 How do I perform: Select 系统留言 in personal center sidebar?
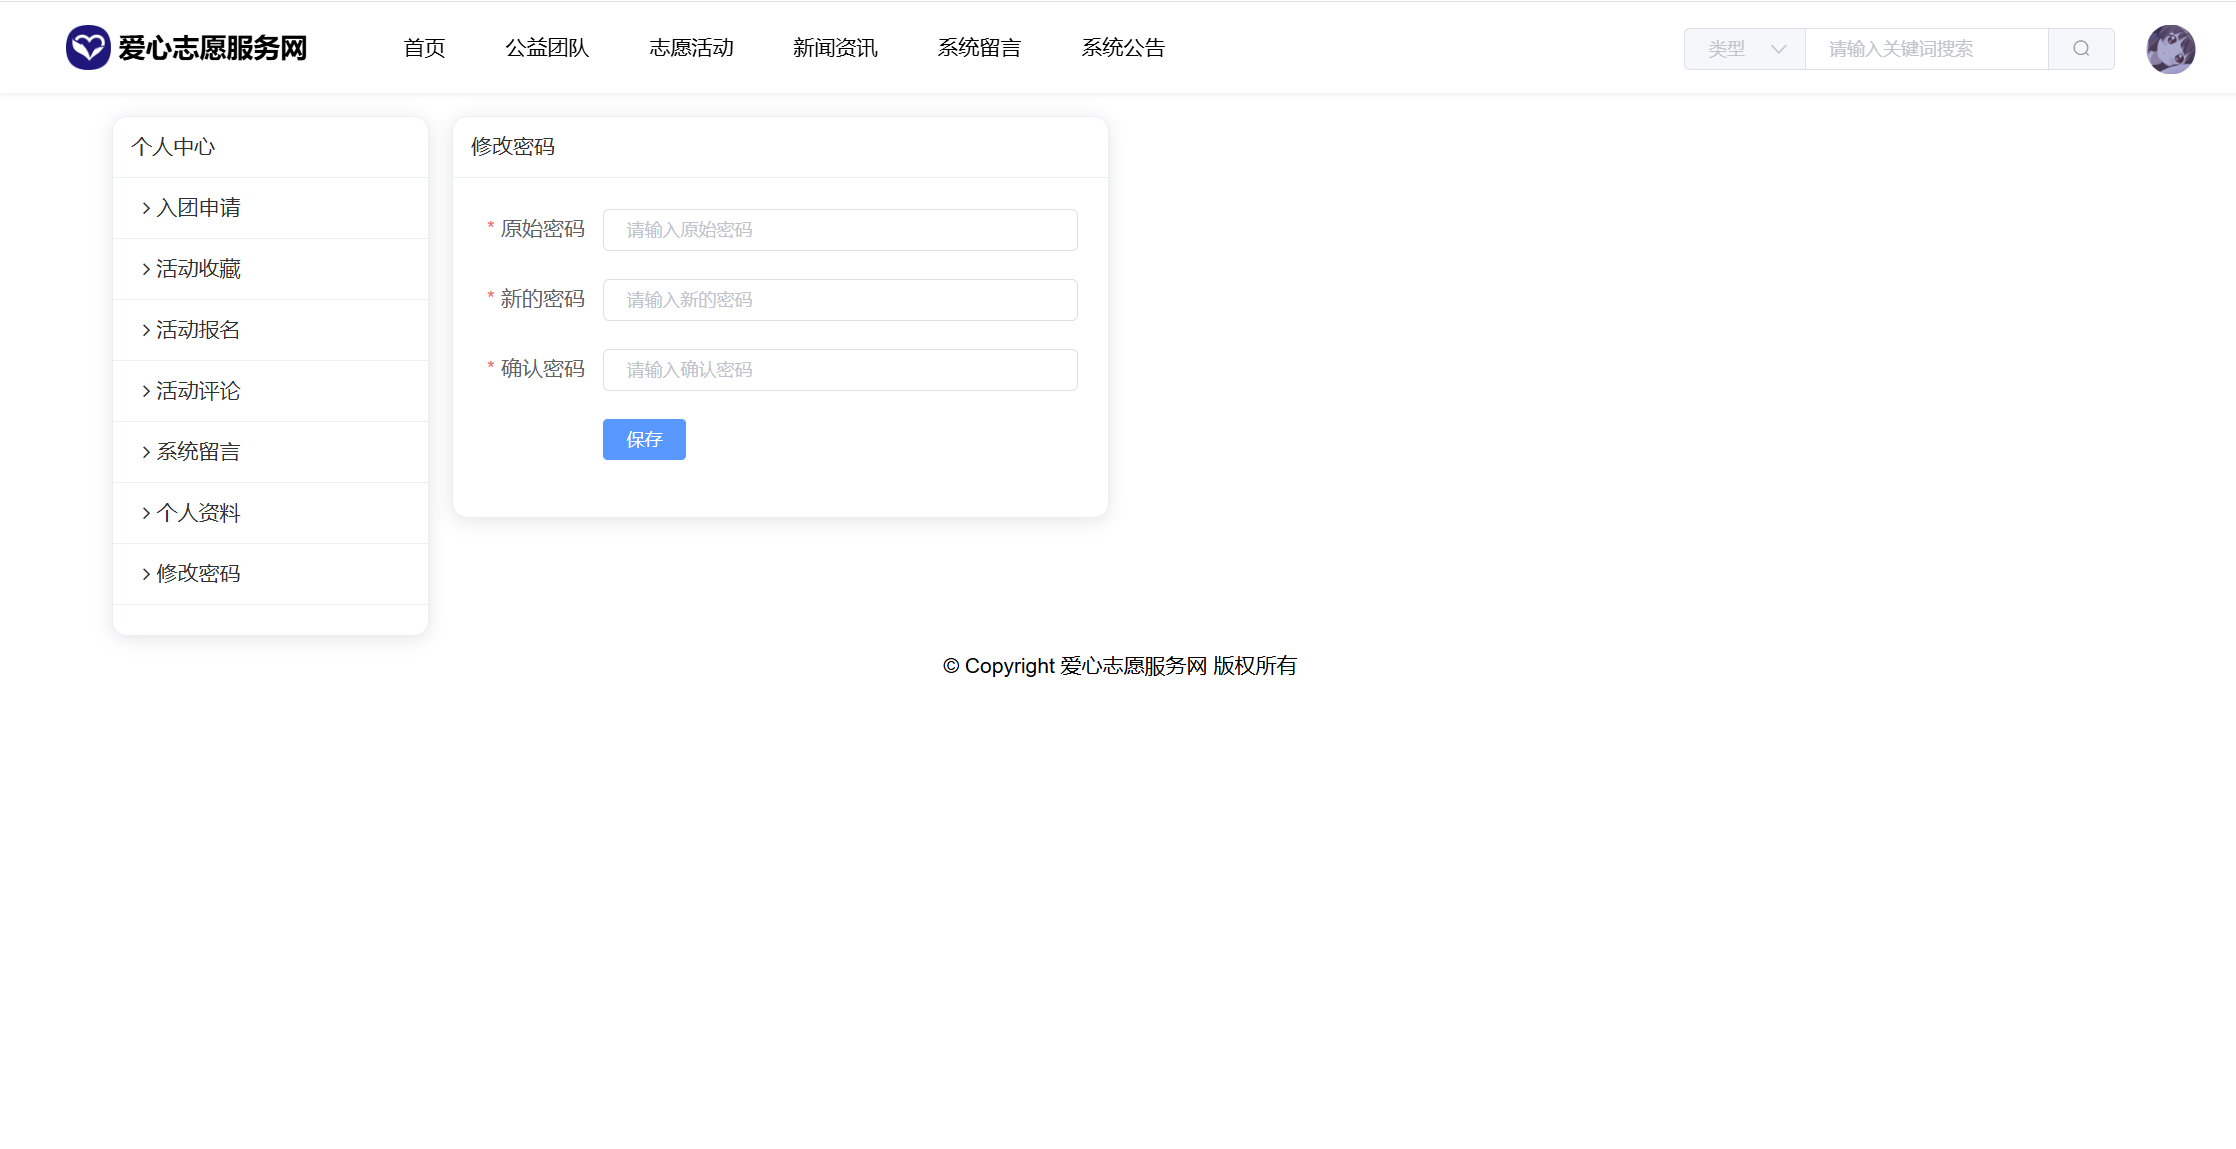tap(198, 452)
